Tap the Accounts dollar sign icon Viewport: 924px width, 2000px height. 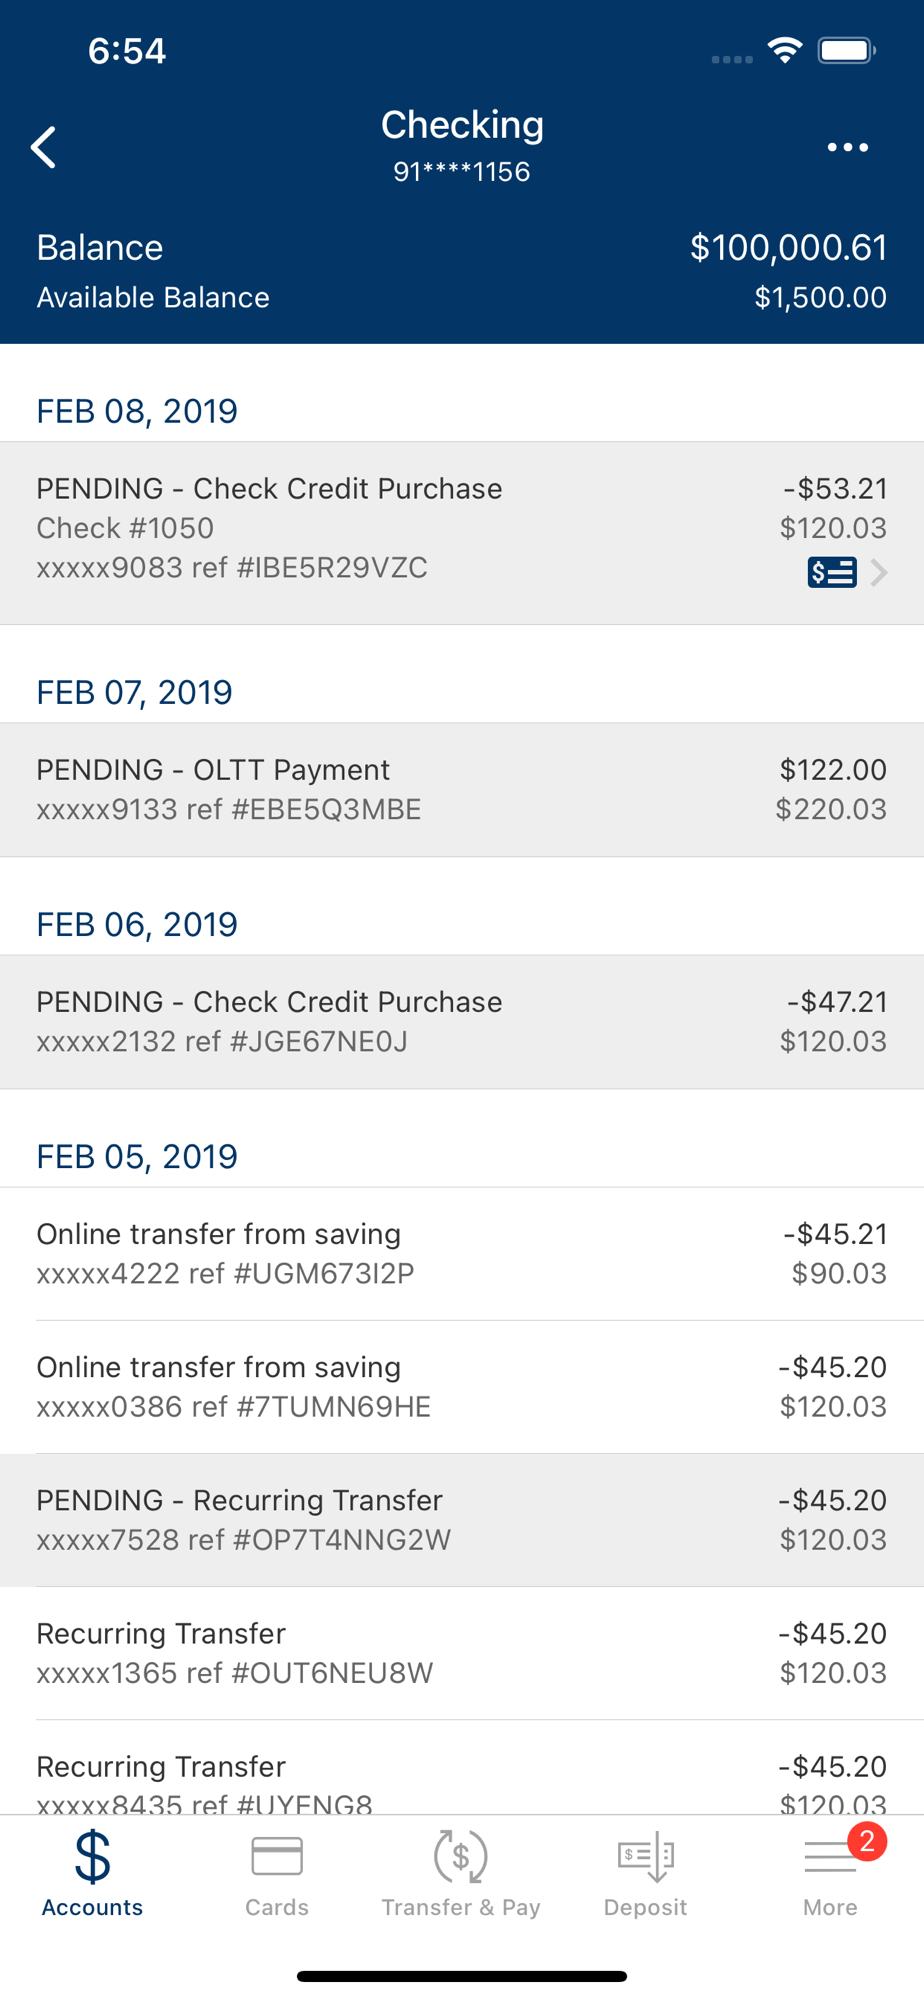point(92,1857)
